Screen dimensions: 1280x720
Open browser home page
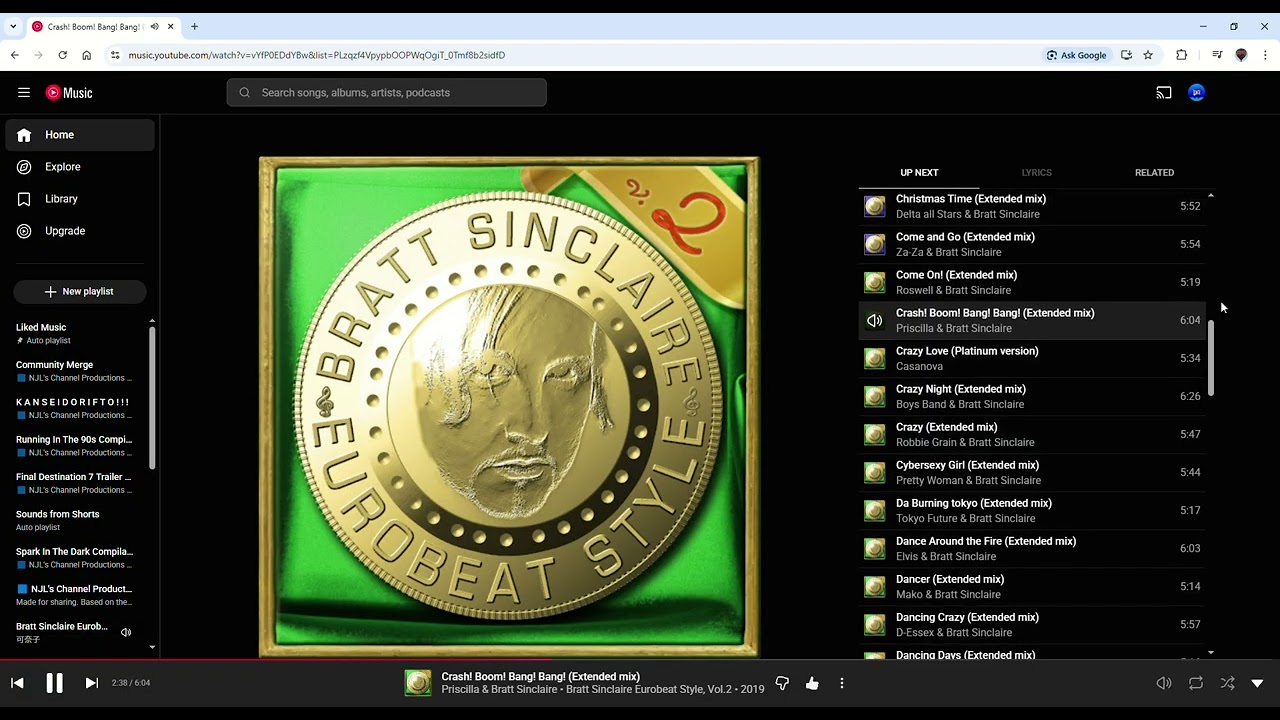click(x=87, y=55)
